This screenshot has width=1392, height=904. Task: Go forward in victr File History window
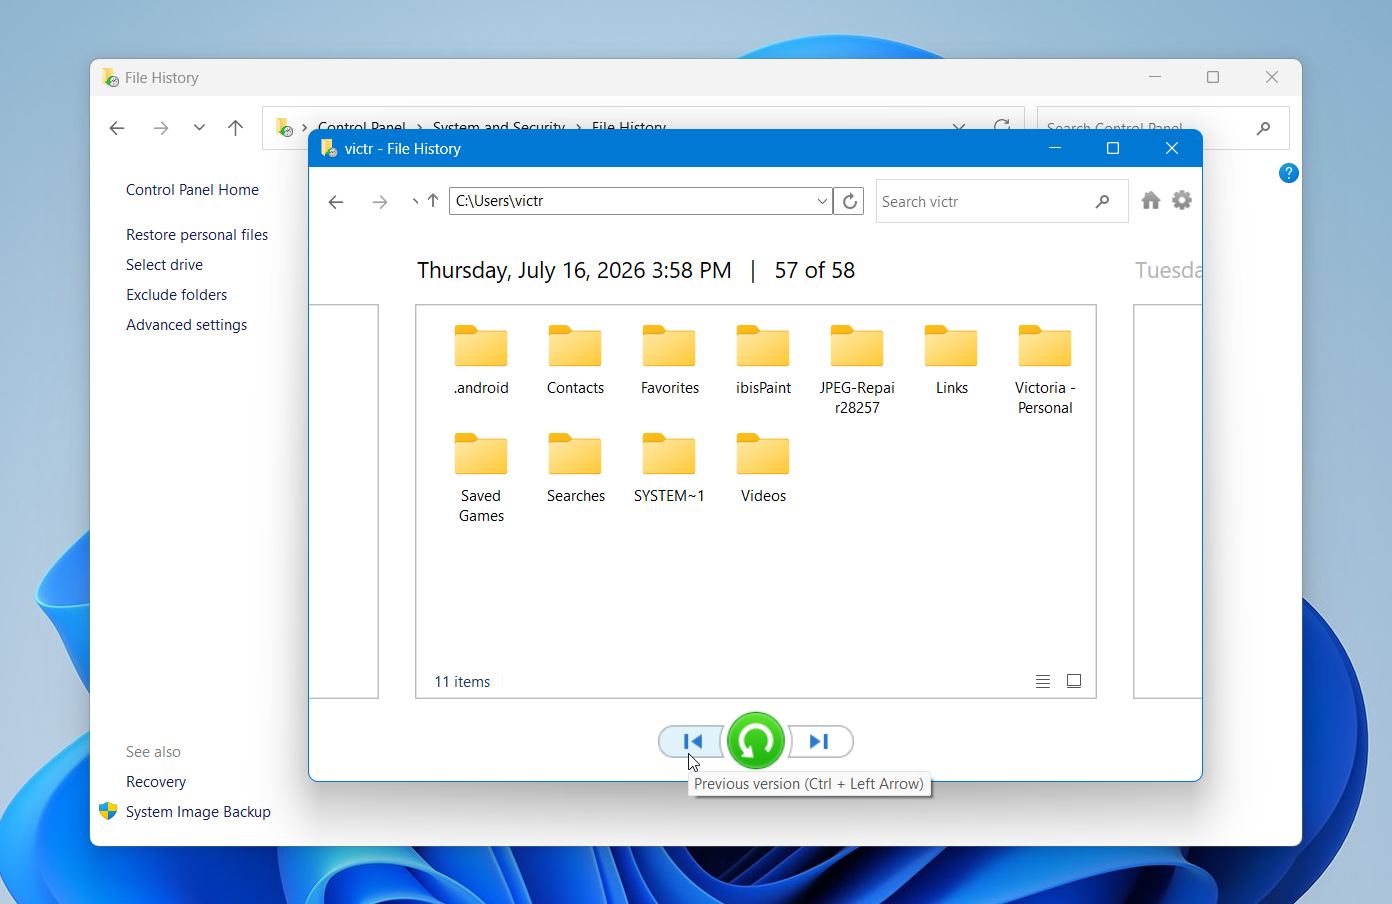(x=379, y=202)
